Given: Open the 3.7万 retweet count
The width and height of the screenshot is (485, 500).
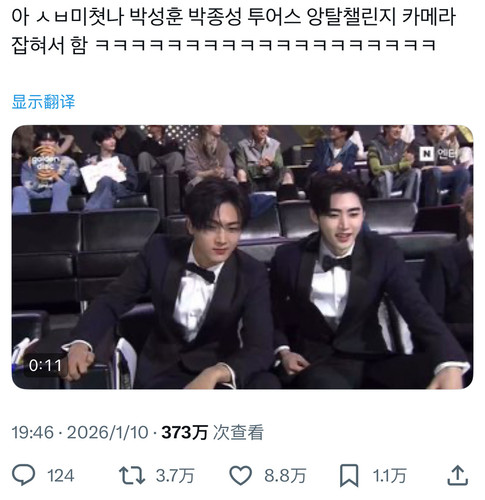Looking at the screenshot, I should click(175, 476).
